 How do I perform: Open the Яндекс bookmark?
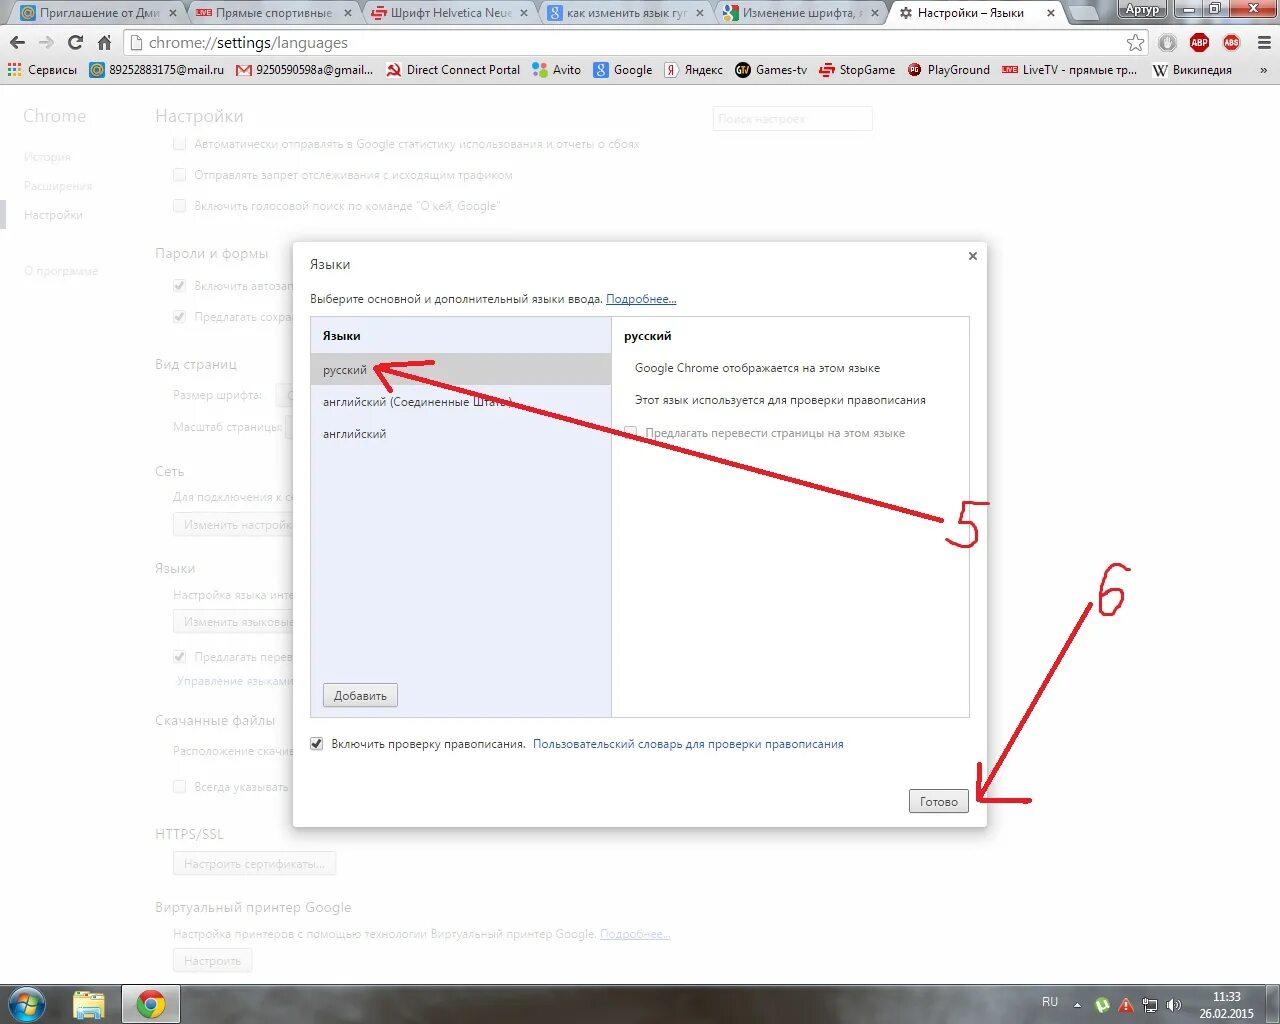click(694, 70)
